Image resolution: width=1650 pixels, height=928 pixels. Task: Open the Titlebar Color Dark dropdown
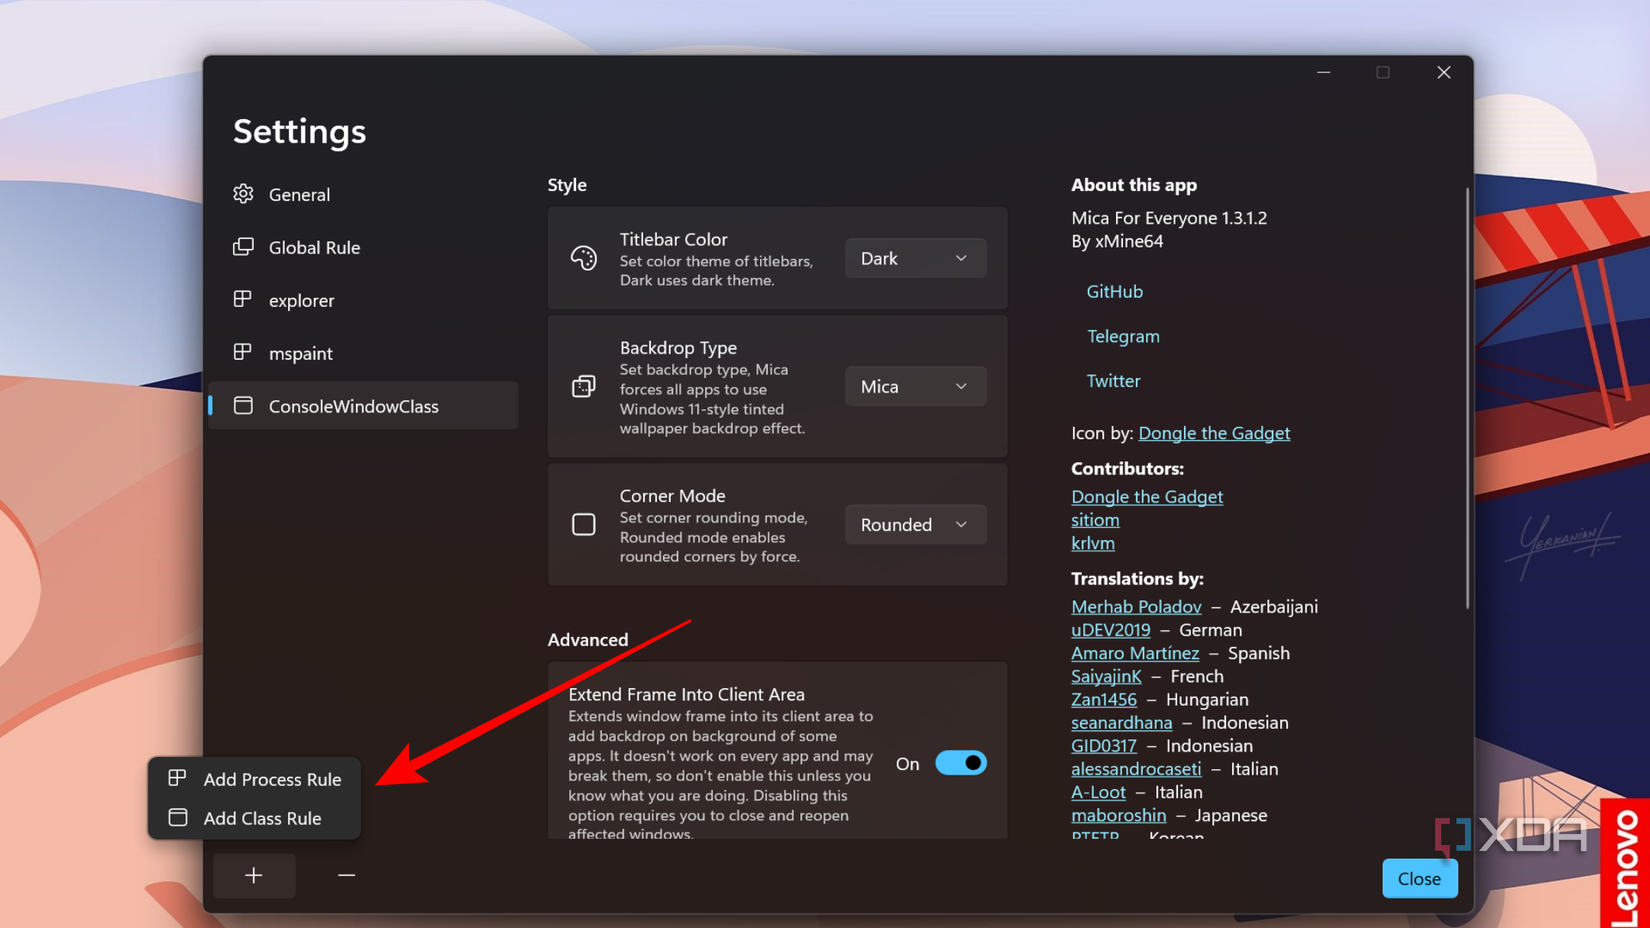(915, 258)
